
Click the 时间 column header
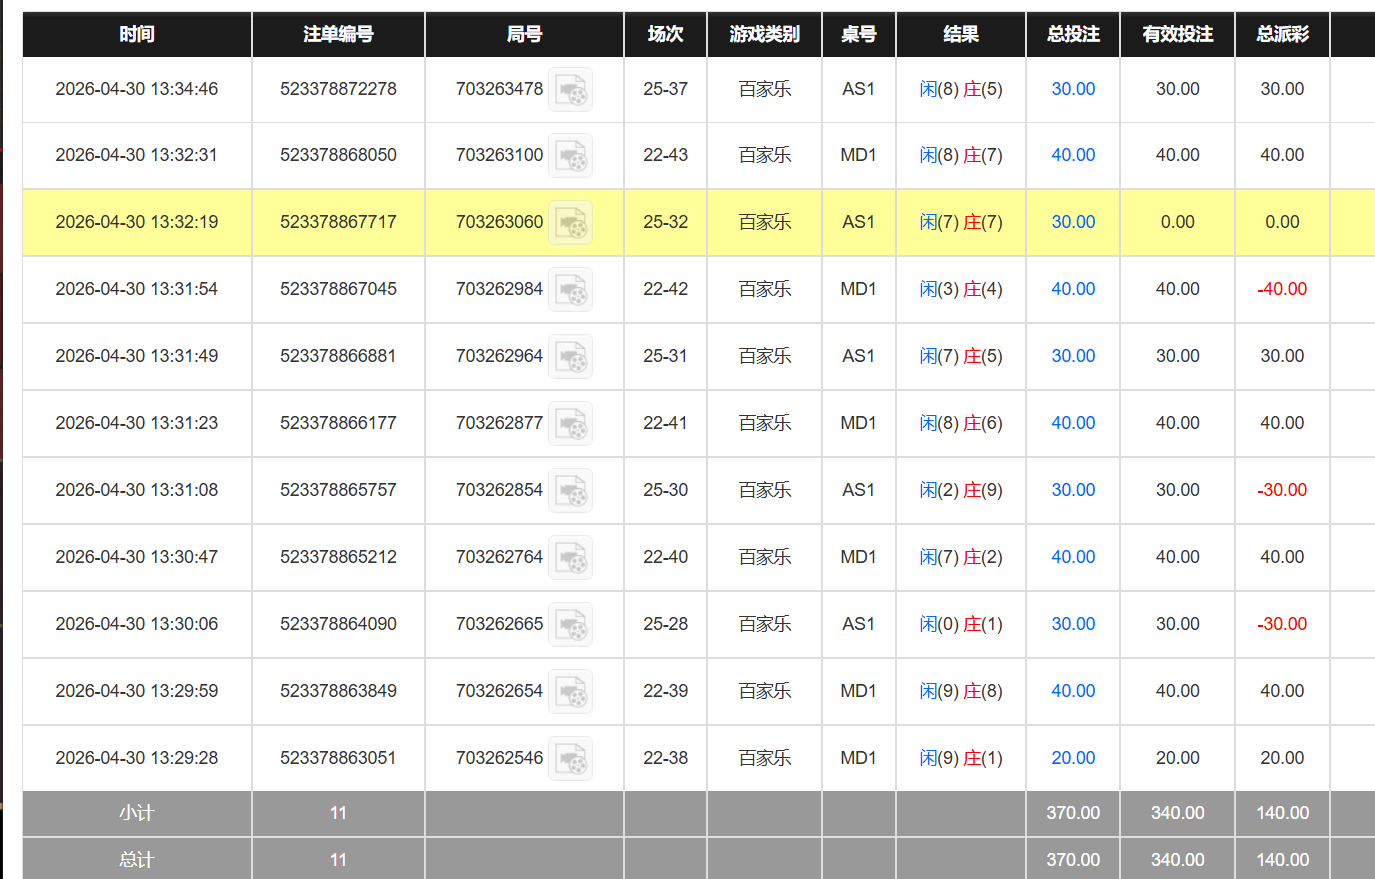tap(137, 34)
